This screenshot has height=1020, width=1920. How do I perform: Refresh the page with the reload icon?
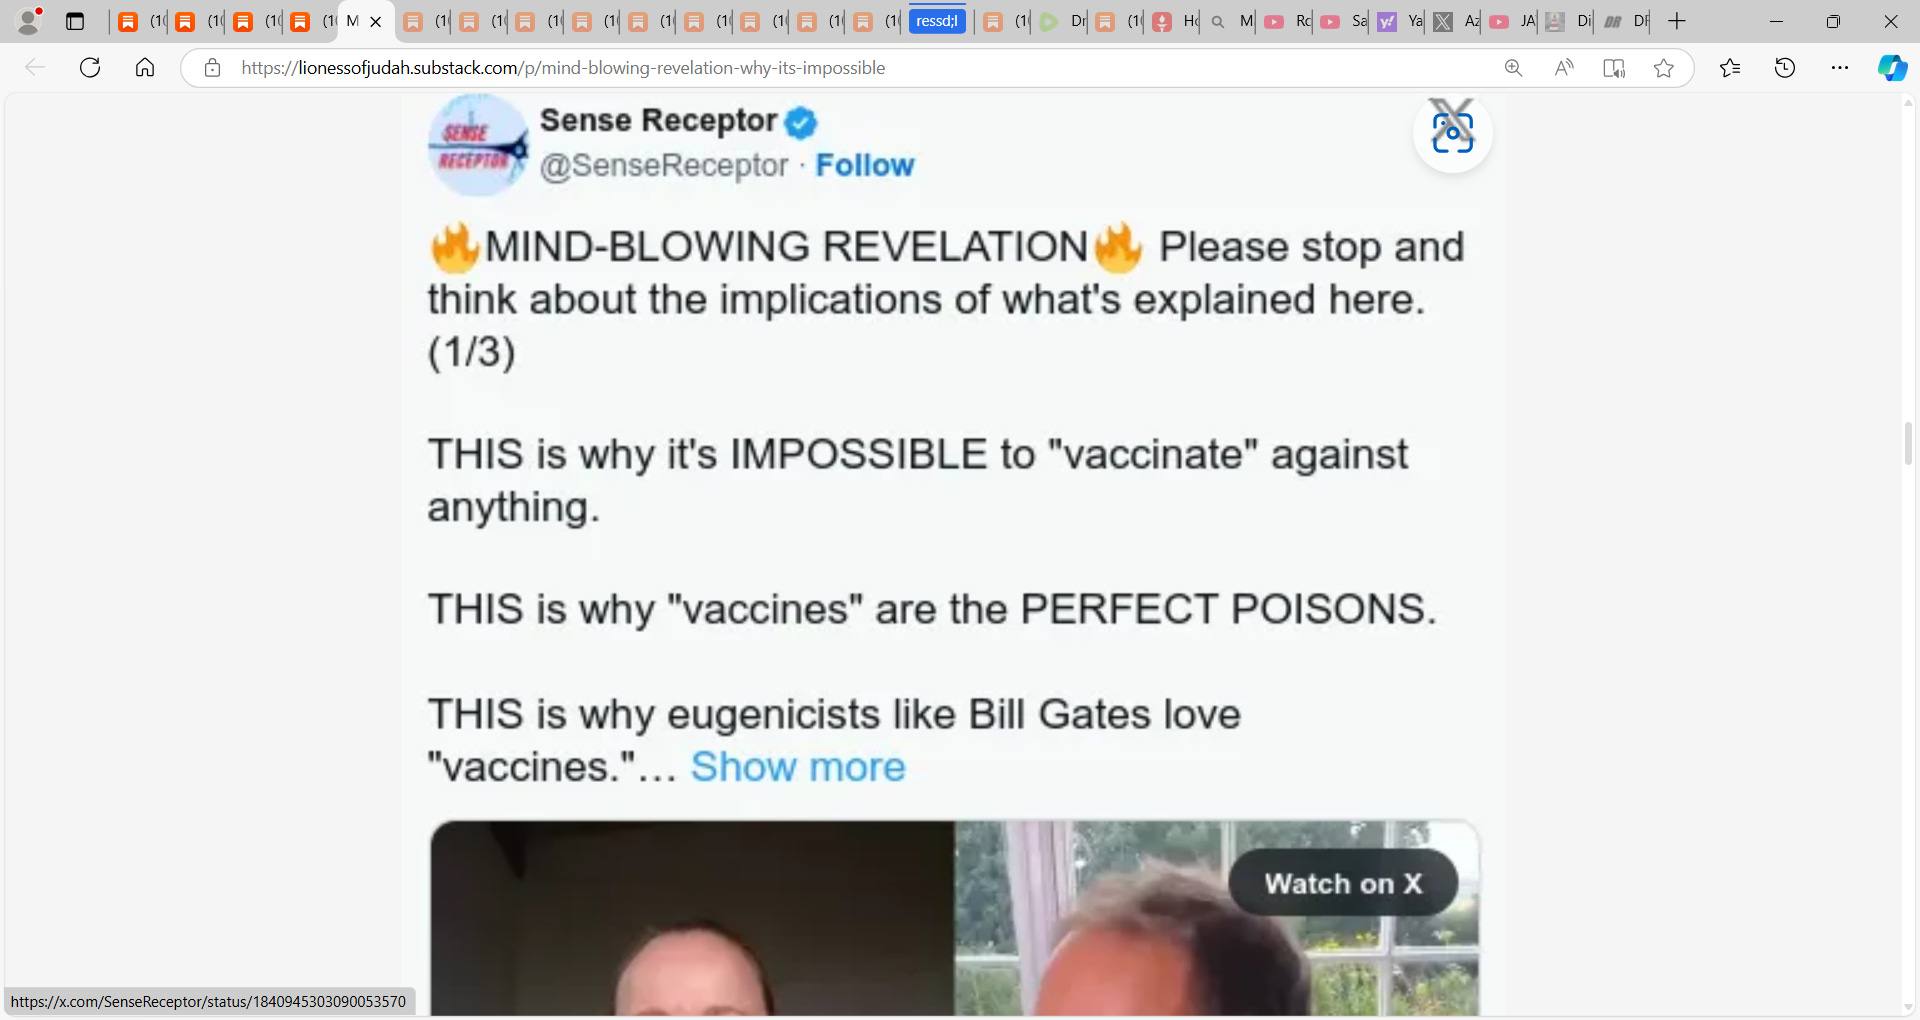[90, 68]
